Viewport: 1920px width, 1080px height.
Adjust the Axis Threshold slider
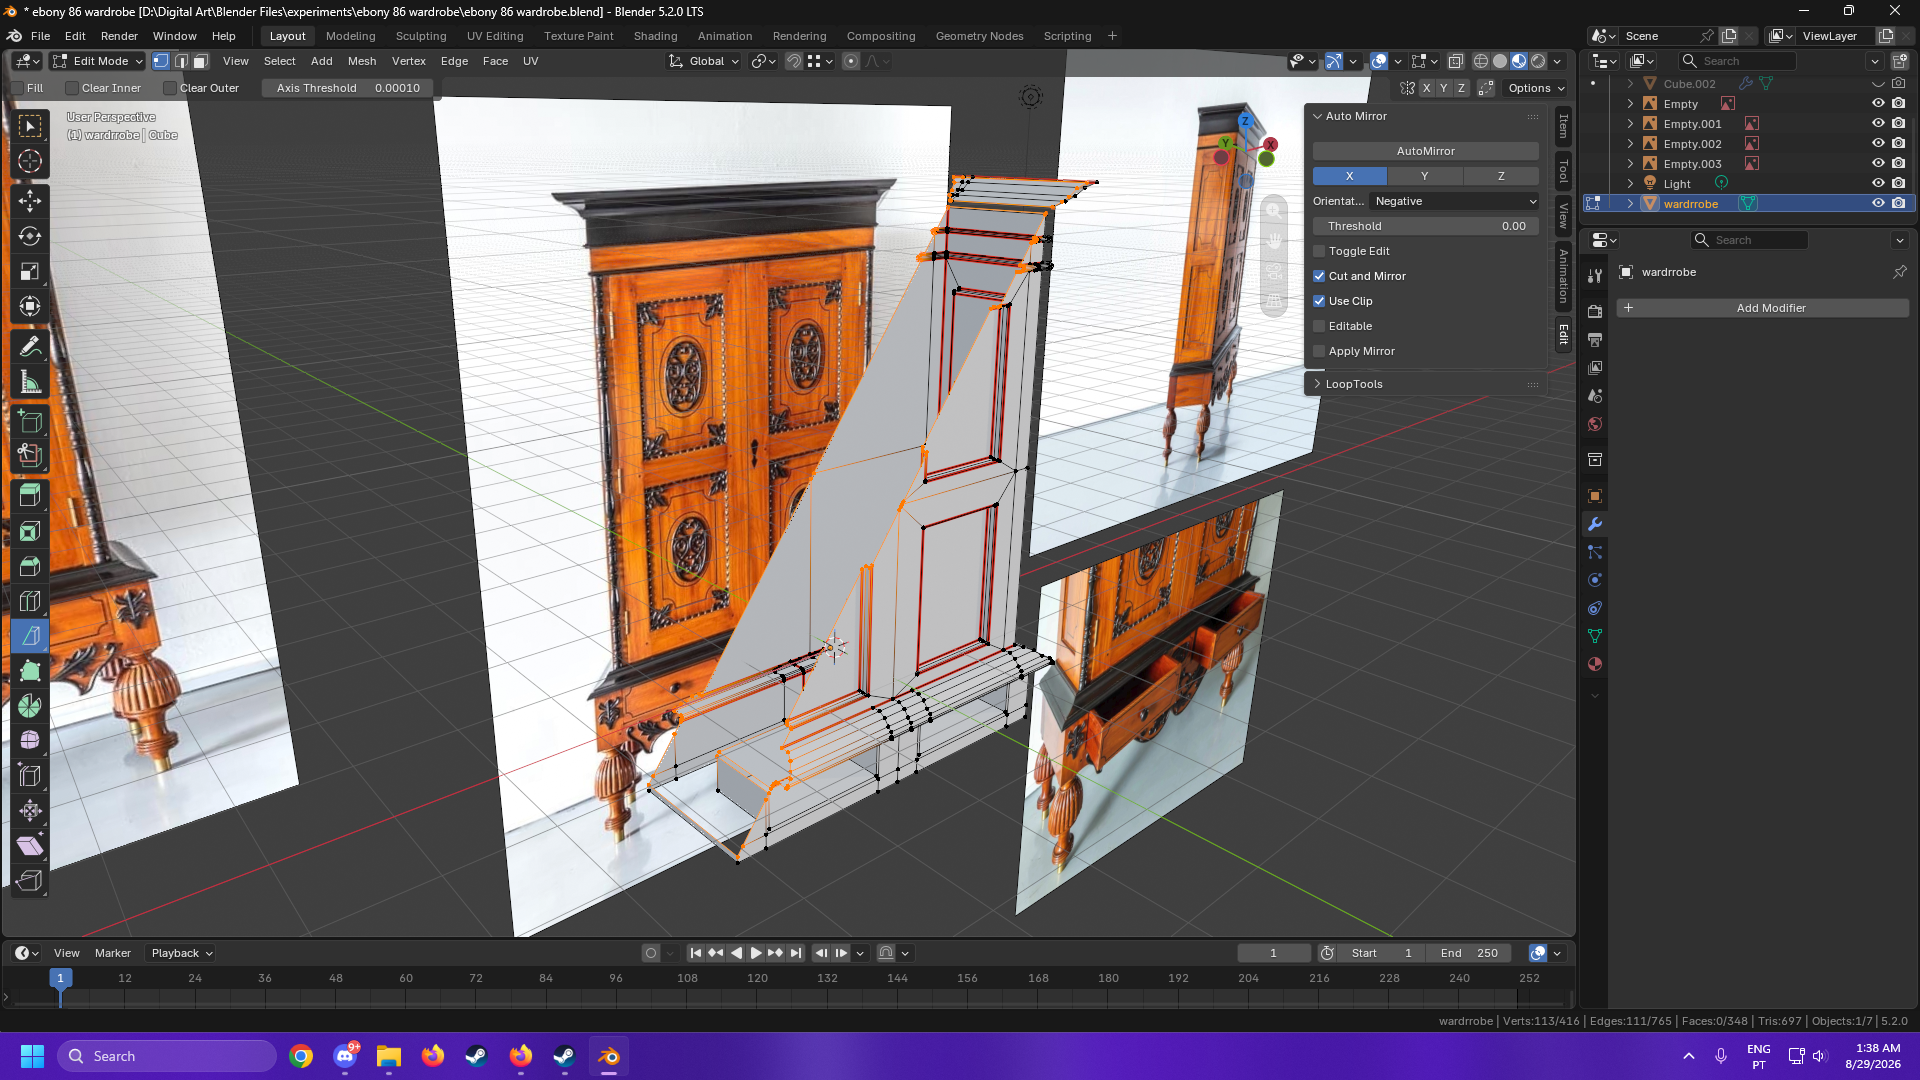click(x=348, y=88)
